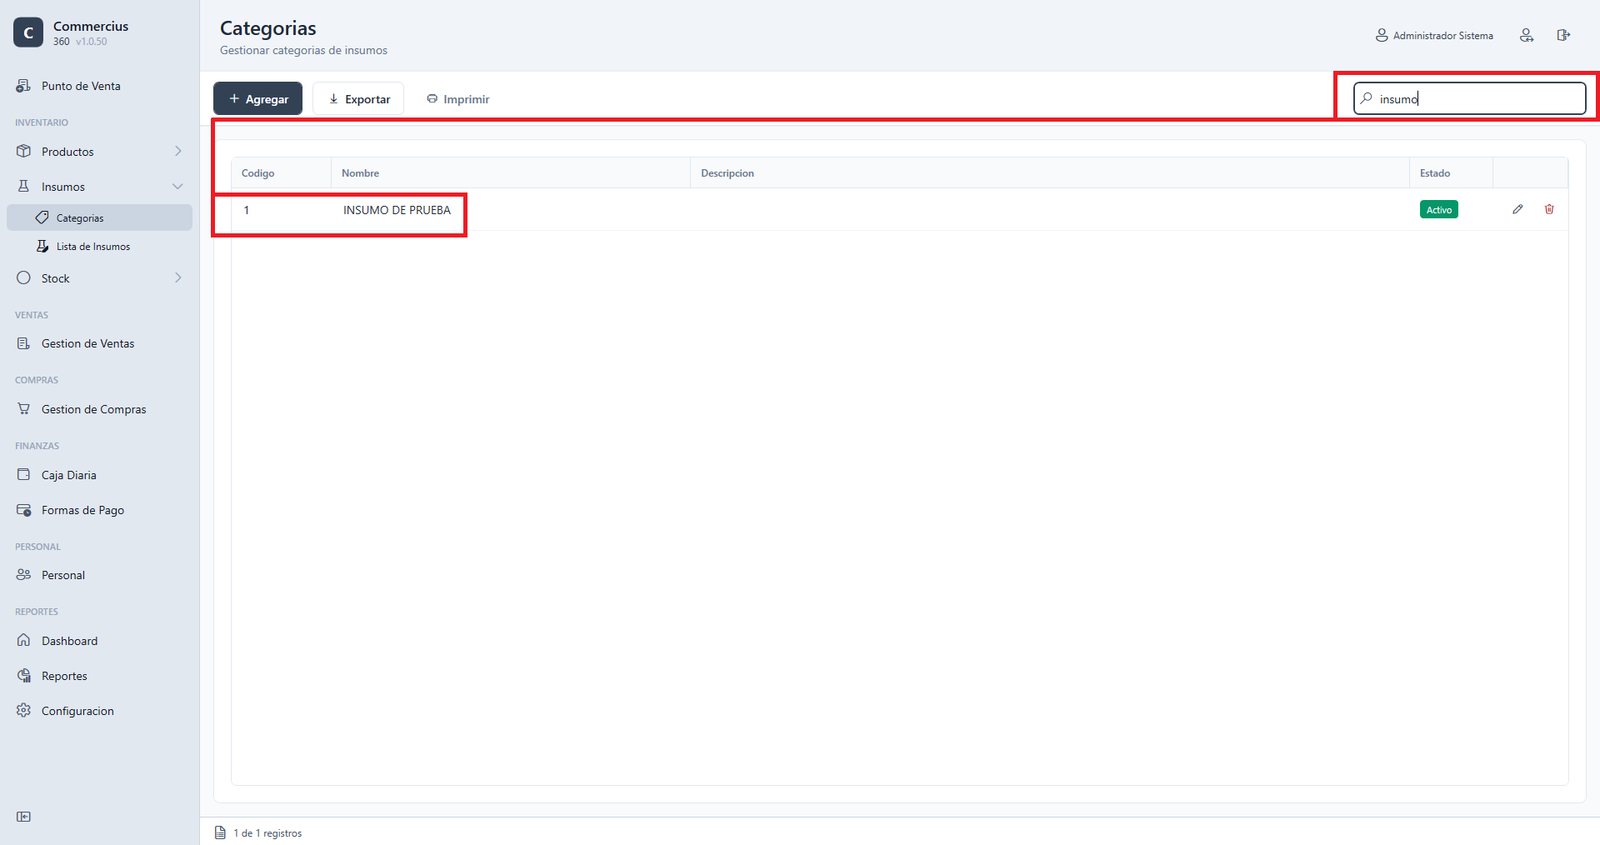The width and height of the screenshot is (1600, 845).
Task: Click the search magnifier icon
Action: (x=1366, y=98)
